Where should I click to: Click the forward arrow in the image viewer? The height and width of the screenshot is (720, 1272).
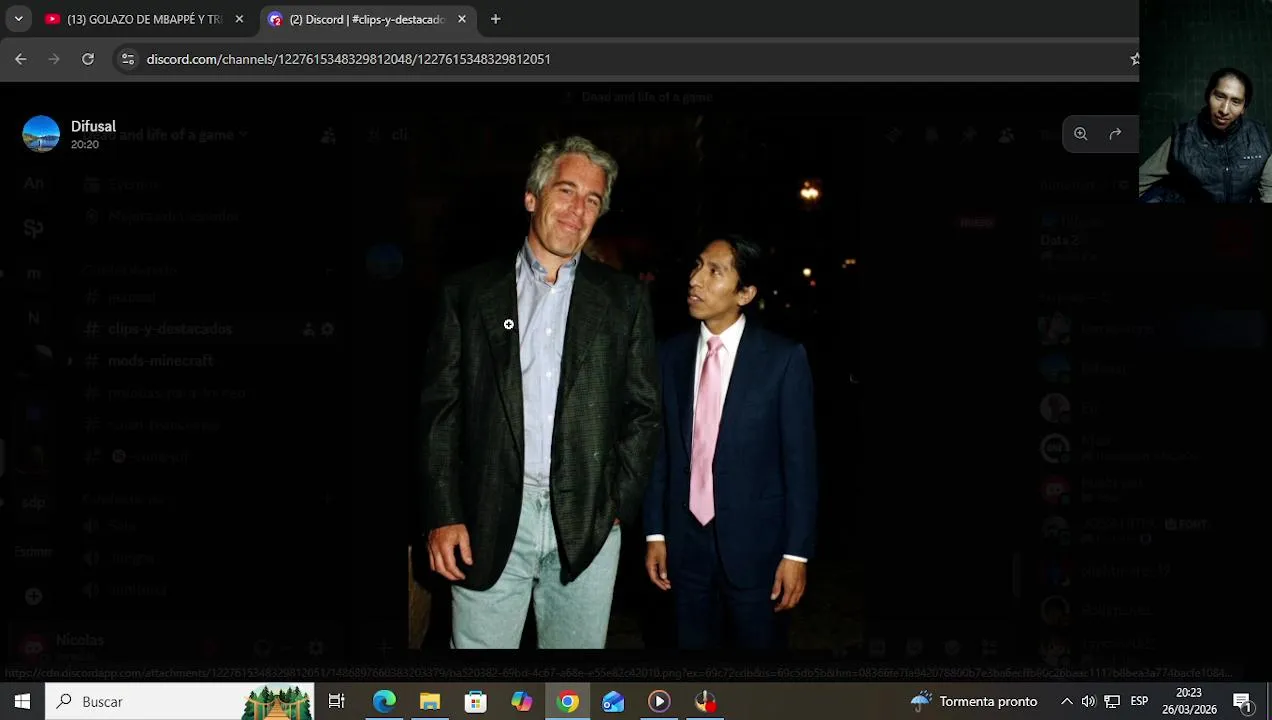point(1115,134)
